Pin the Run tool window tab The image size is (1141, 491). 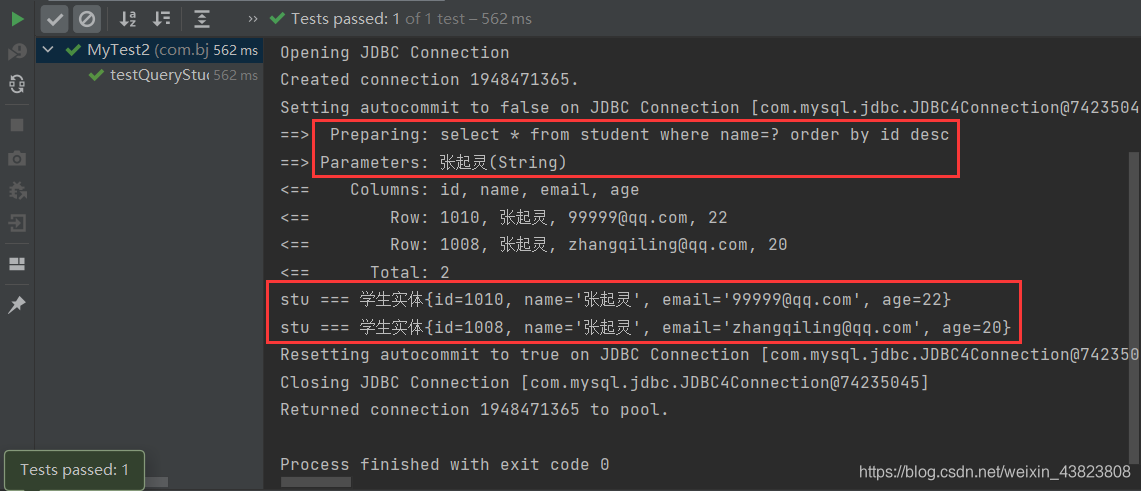pos(17,305)
